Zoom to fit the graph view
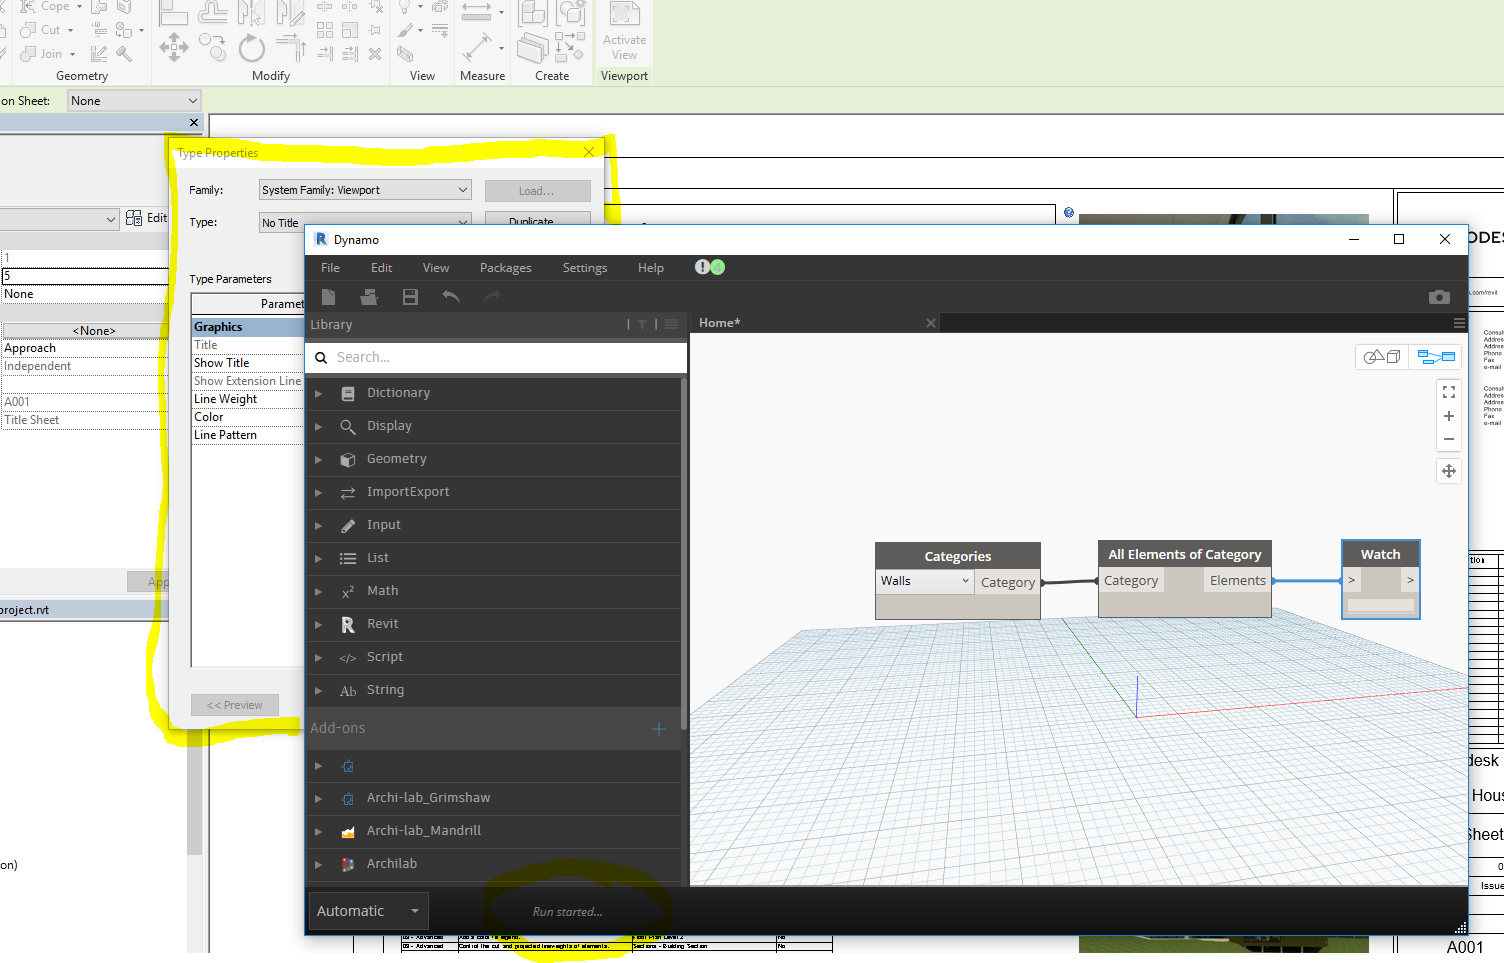 tap(1449, 391)
